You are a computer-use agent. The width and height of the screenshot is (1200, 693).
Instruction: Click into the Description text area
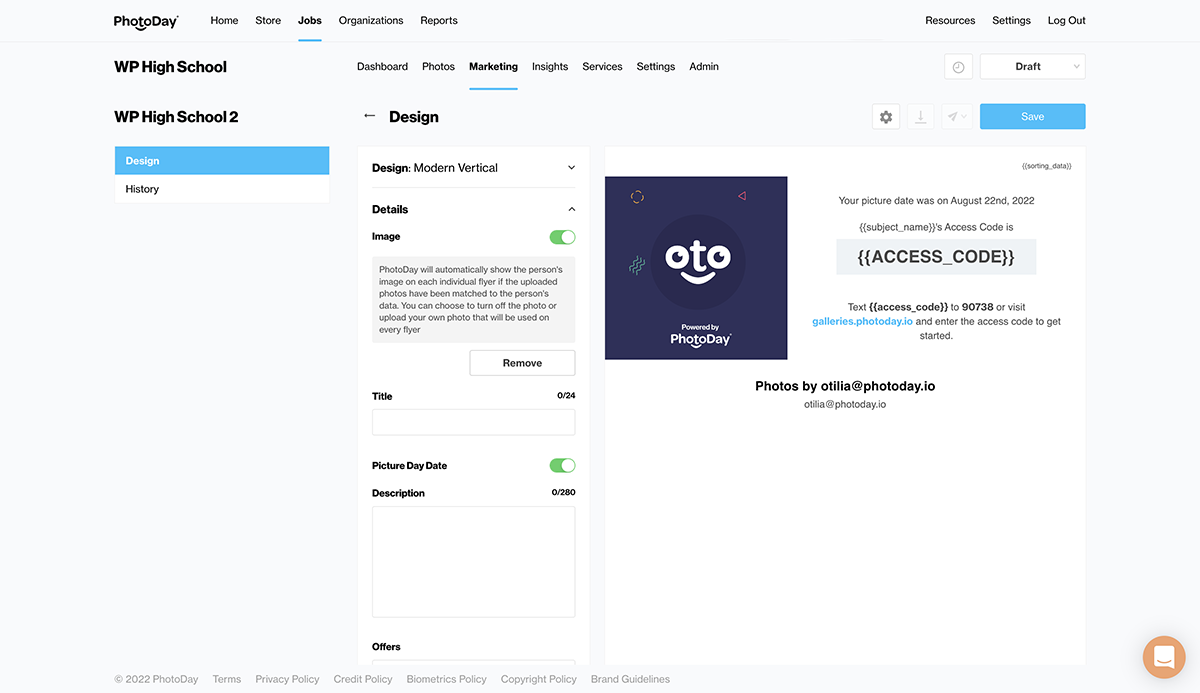(x=474, y=562)
